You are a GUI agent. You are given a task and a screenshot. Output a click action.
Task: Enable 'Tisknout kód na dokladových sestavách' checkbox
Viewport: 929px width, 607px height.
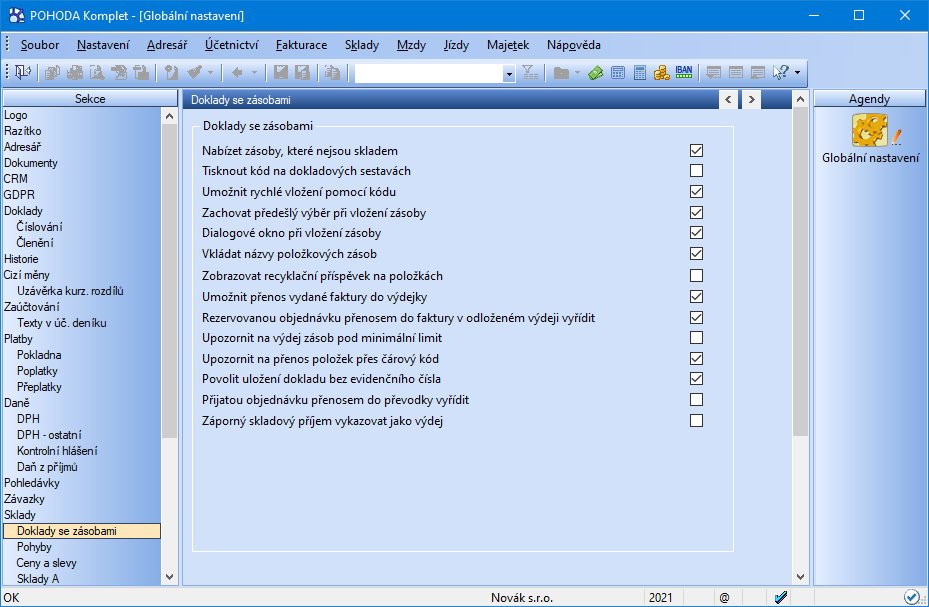[x=697, y=171]
